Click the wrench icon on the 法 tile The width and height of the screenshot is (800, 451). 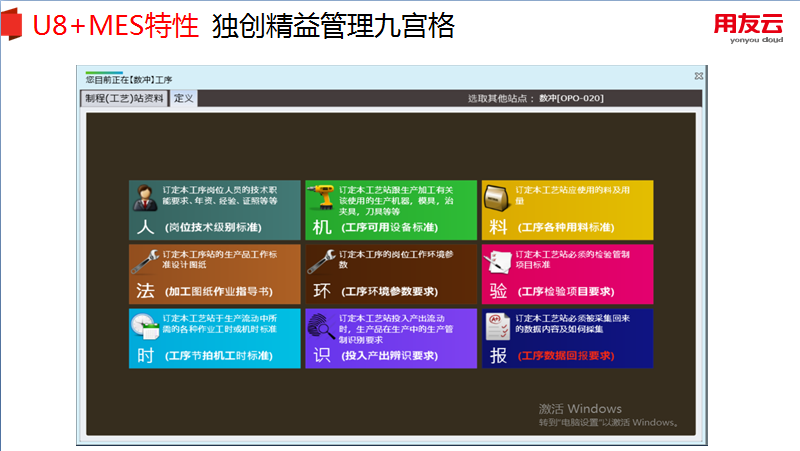tap(145, 260)
